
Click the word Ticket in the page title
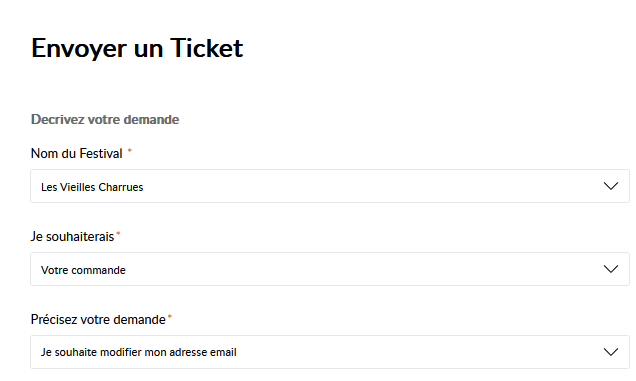206,48
